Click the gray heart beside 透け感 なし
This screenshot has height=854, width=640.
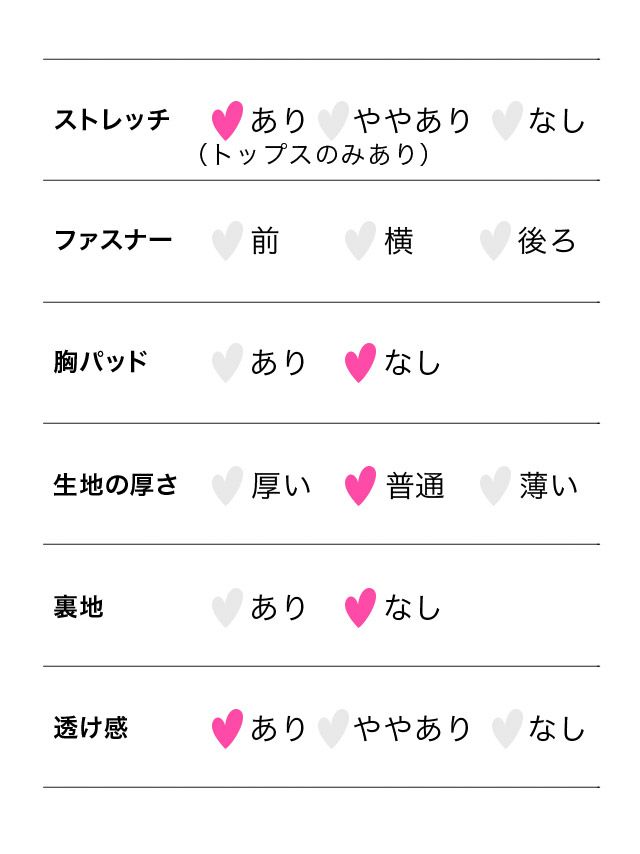507,728
